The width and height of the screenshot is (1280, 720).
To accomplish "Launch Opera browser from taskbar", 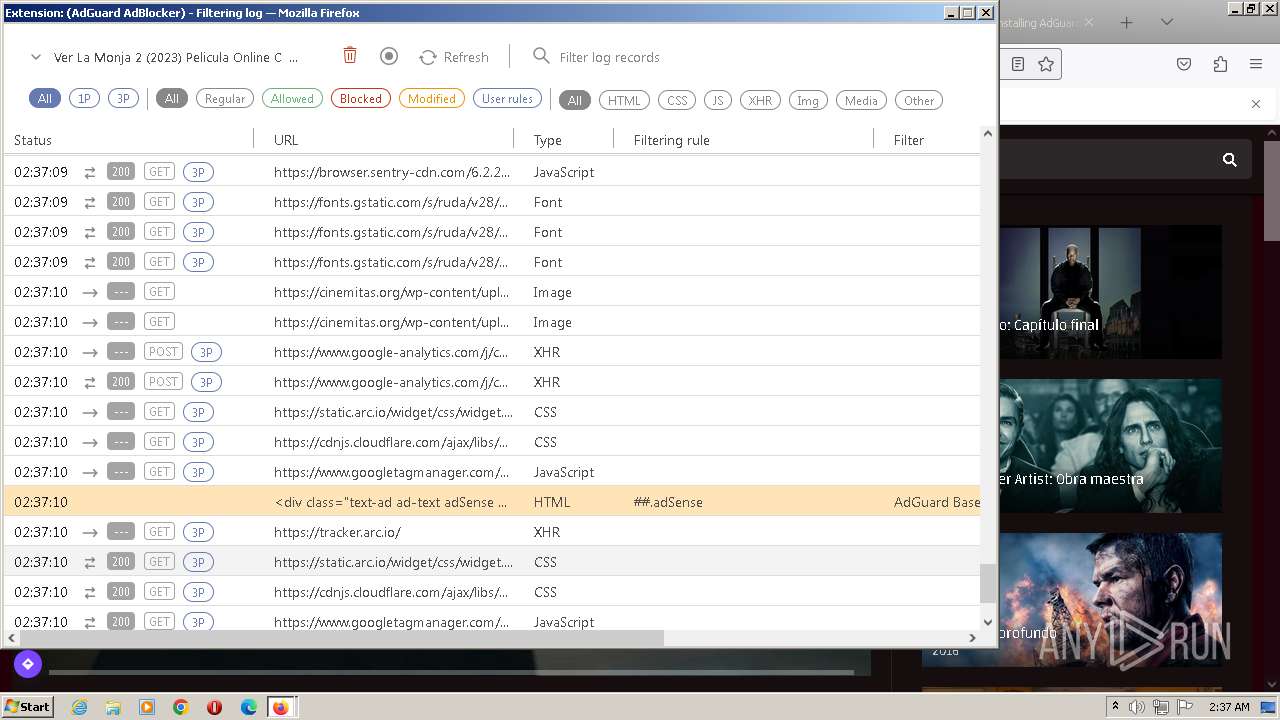I will 214,707.
